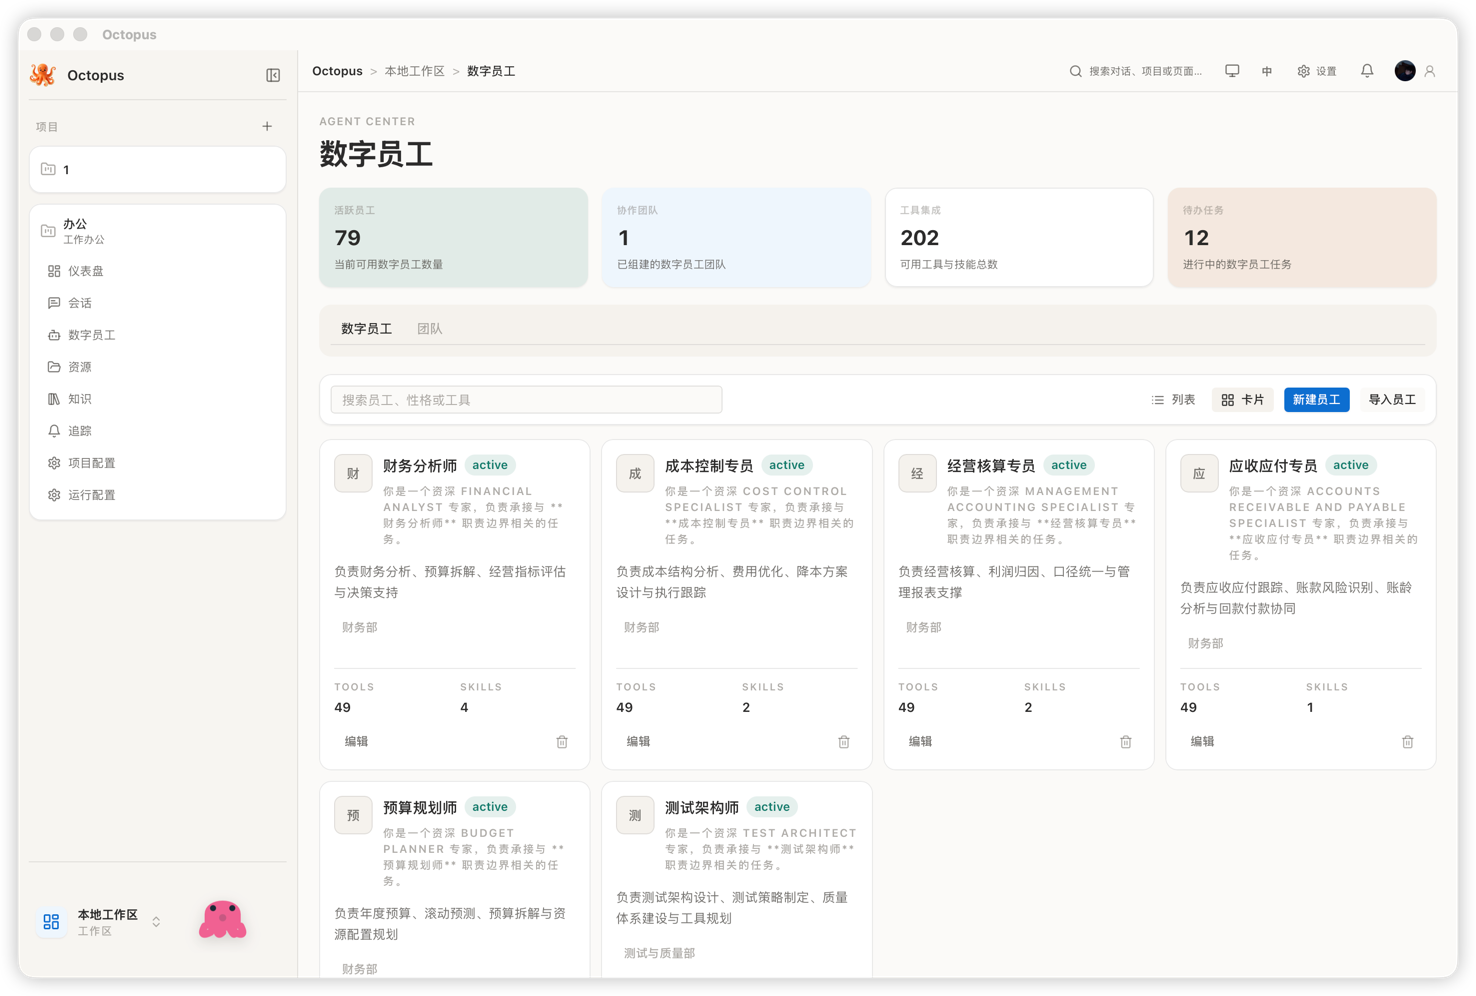Collapse the sidebar panel icon
The image size is (1476, 996).
click(273, 75)
